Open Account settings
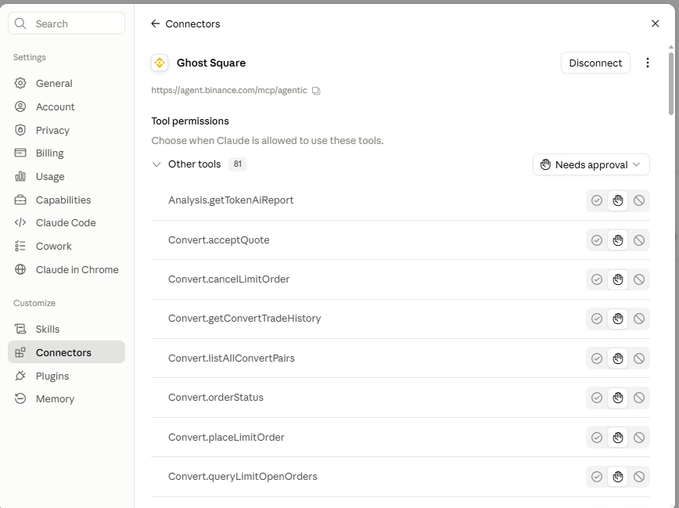 [66, 107]
